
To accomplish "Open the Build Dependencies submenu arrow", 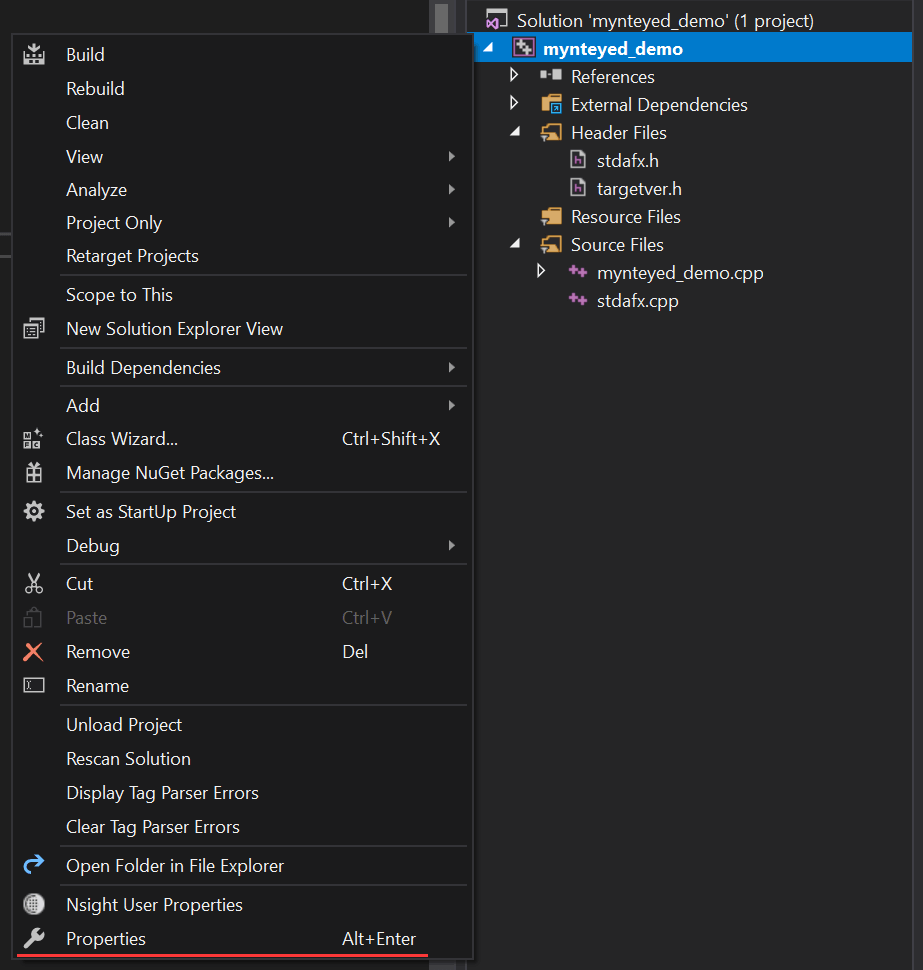I will pos(452,367).
